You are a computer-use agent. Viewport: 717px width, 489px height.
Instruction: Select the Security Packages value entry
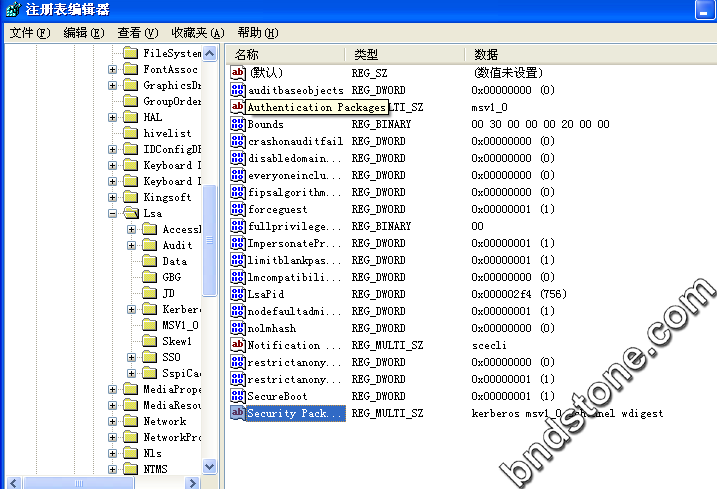pos(294,413)
